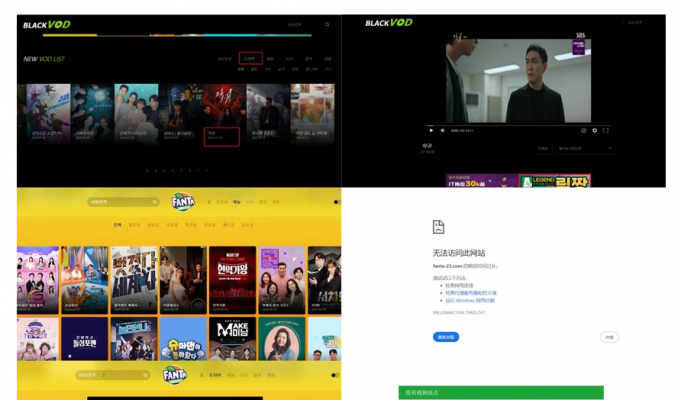Screen dimensions: 681x400
Task: Open the 현역가왕 poster on FANTA page
Action: click(x=232, y=280)
